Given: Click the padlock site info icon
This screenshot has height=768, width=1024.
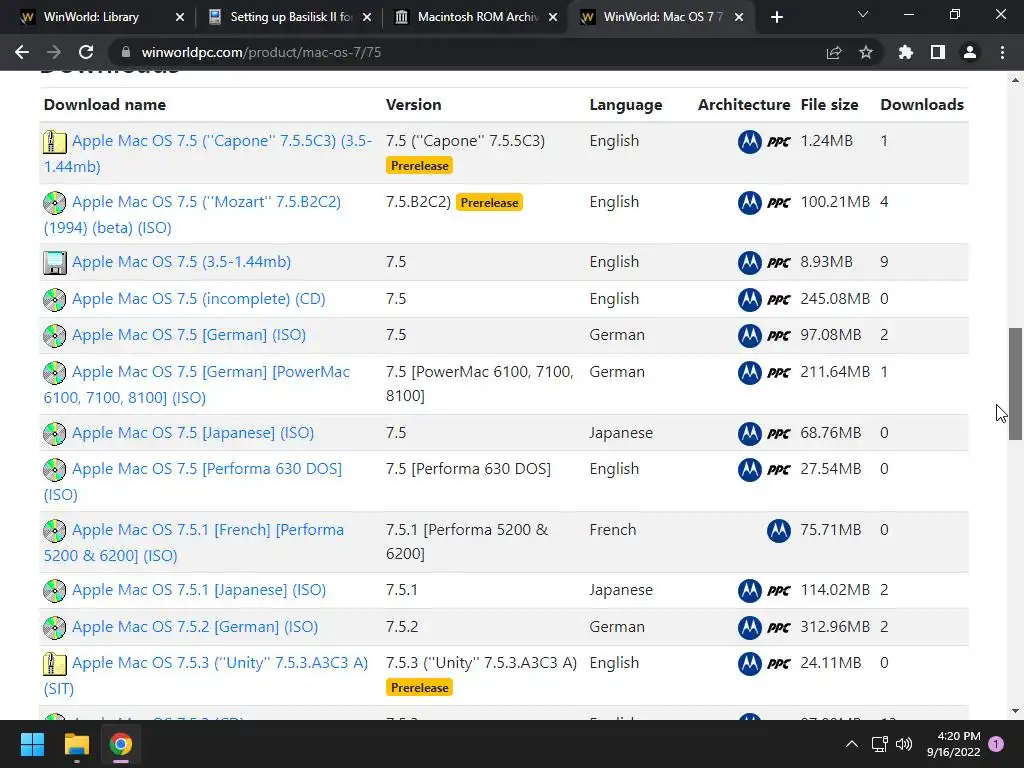Looking at the screenshot, I should click(126, 52).
